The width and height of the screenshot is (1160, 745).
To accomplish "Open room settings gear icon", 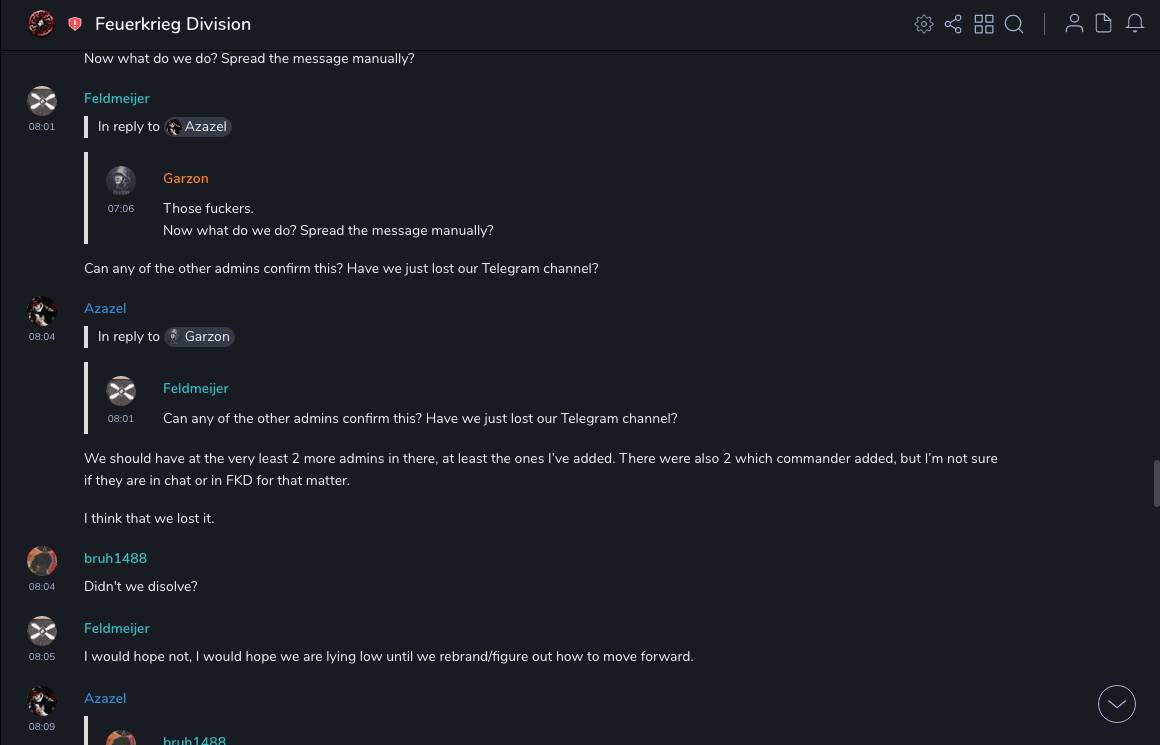I will (x=924, y=24).
